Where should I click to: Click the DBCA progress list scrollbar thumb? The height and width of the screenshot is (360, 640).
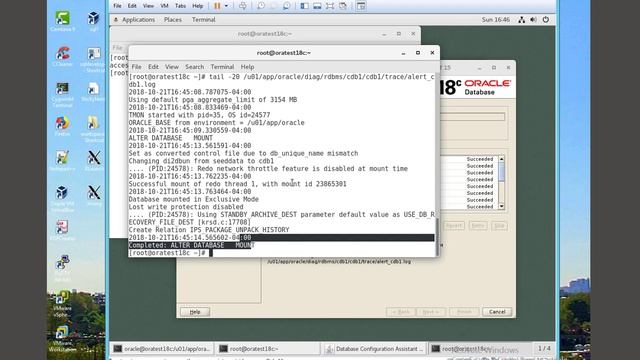point(502,171)
